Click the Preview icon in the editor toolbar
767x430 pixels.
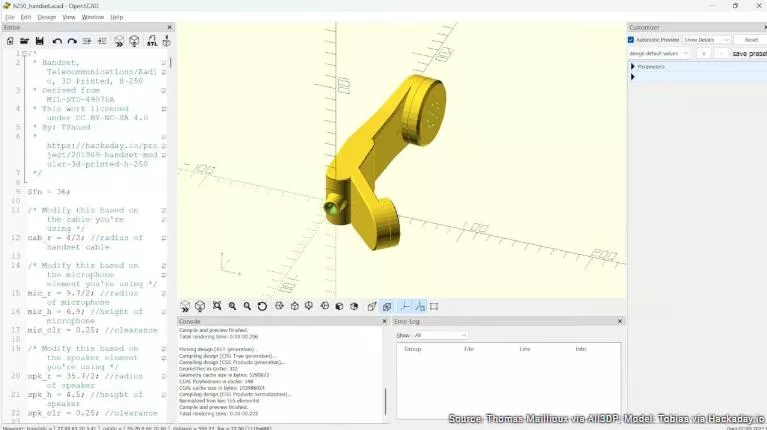[x=119, y=41]
